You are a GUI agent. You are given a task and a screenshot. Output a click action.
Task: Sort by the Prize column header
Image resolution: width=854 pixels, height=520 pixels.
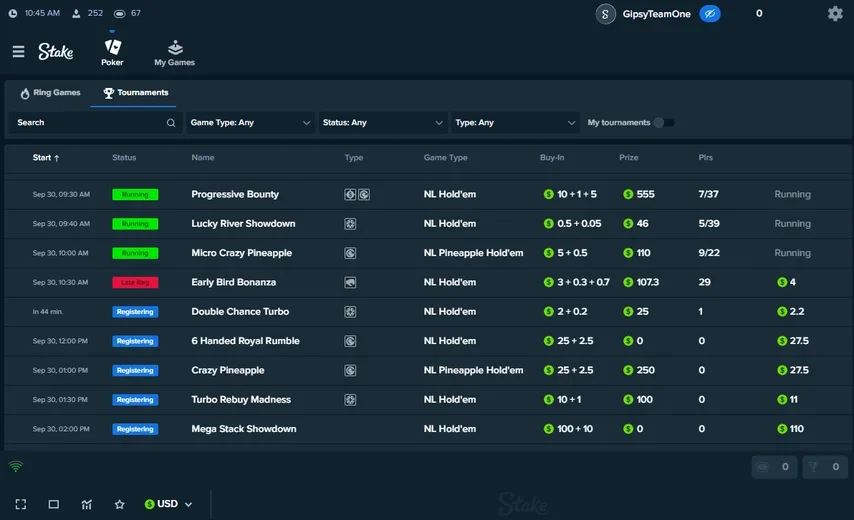pyautogui.click(x=629, y=158)
